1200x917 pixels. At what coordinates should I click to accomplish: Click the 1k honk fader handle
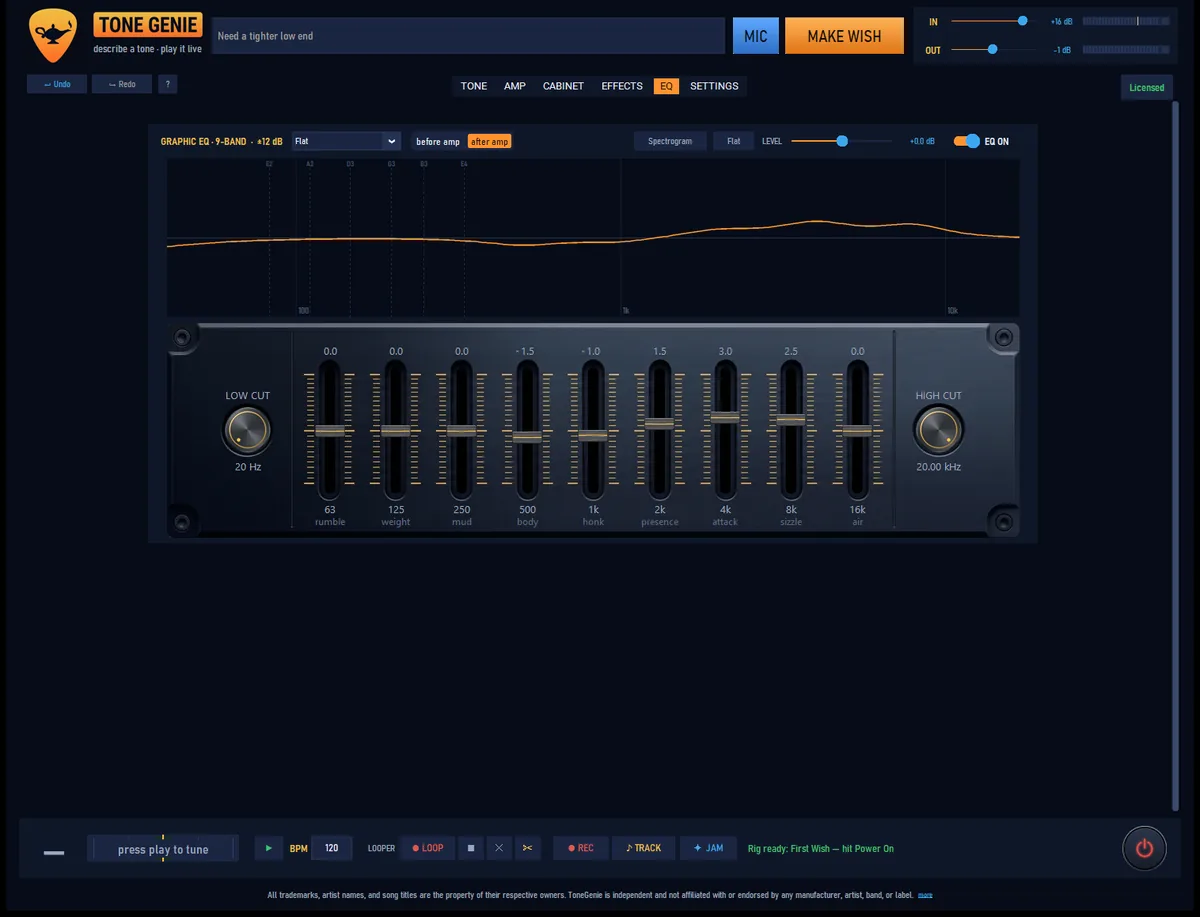[x=593, y=435]
